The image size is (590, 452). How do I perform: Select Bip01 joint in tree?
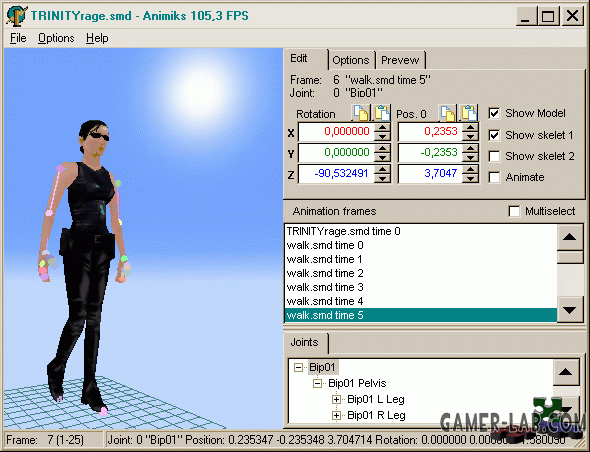(322, 367)
